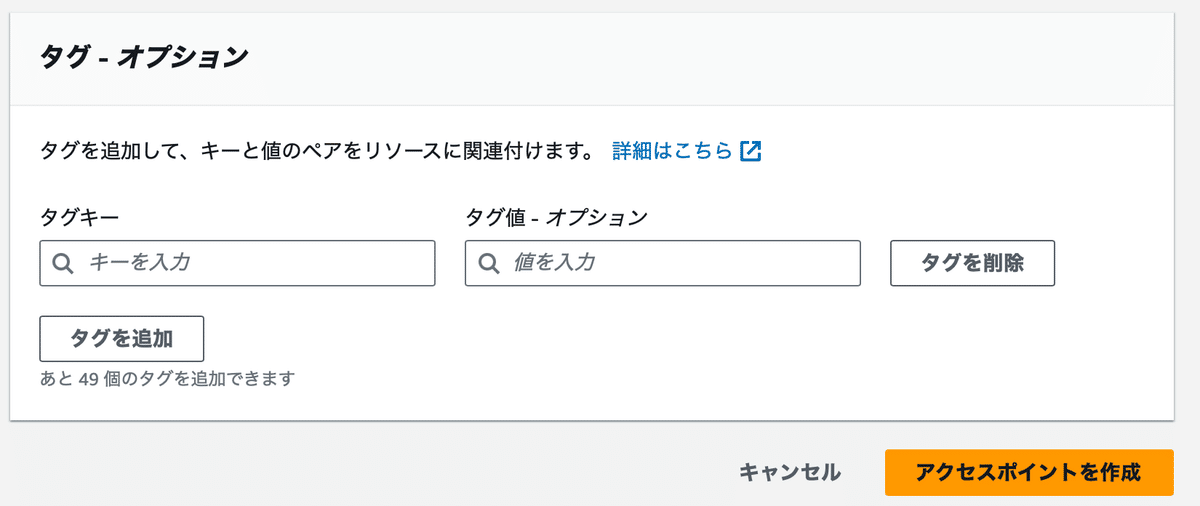The width and height of the screenshot is (1200, 506).
Task: Click the orange アクセスポイントを作成 button
Action: click(1029, 472)
